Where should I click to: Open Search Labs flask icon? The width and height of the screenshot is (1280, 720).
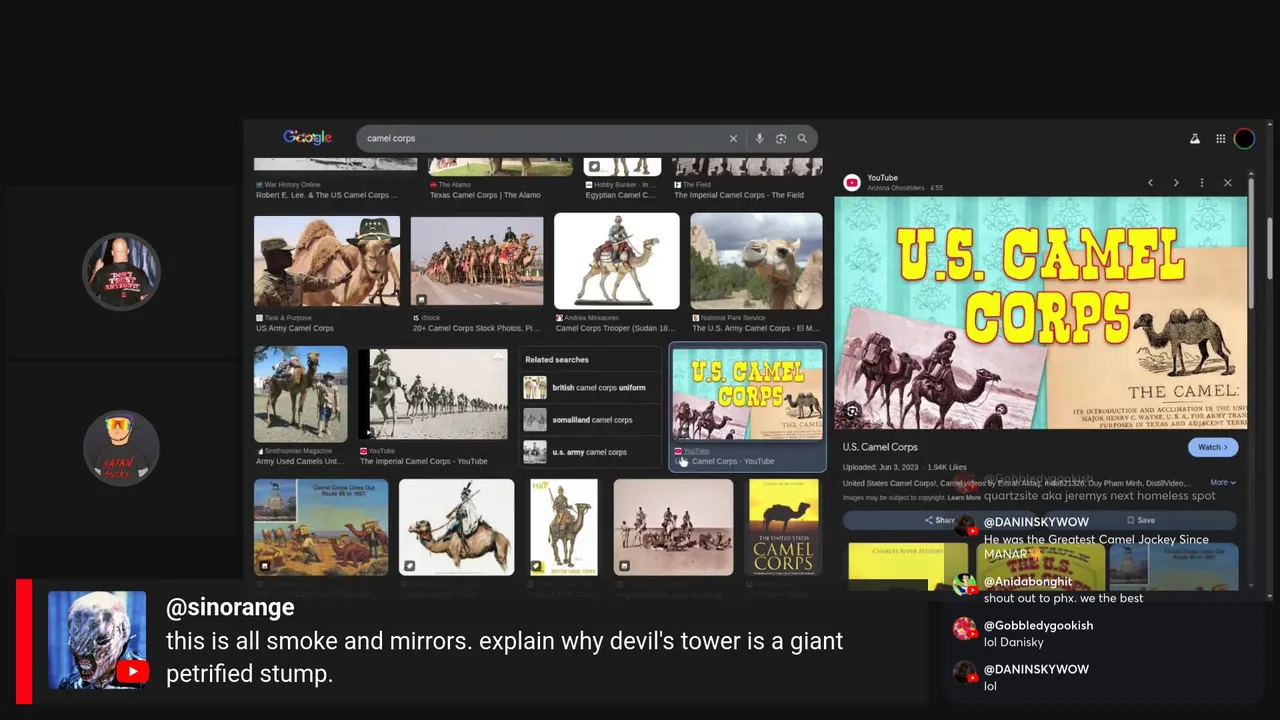(1195, 139)
